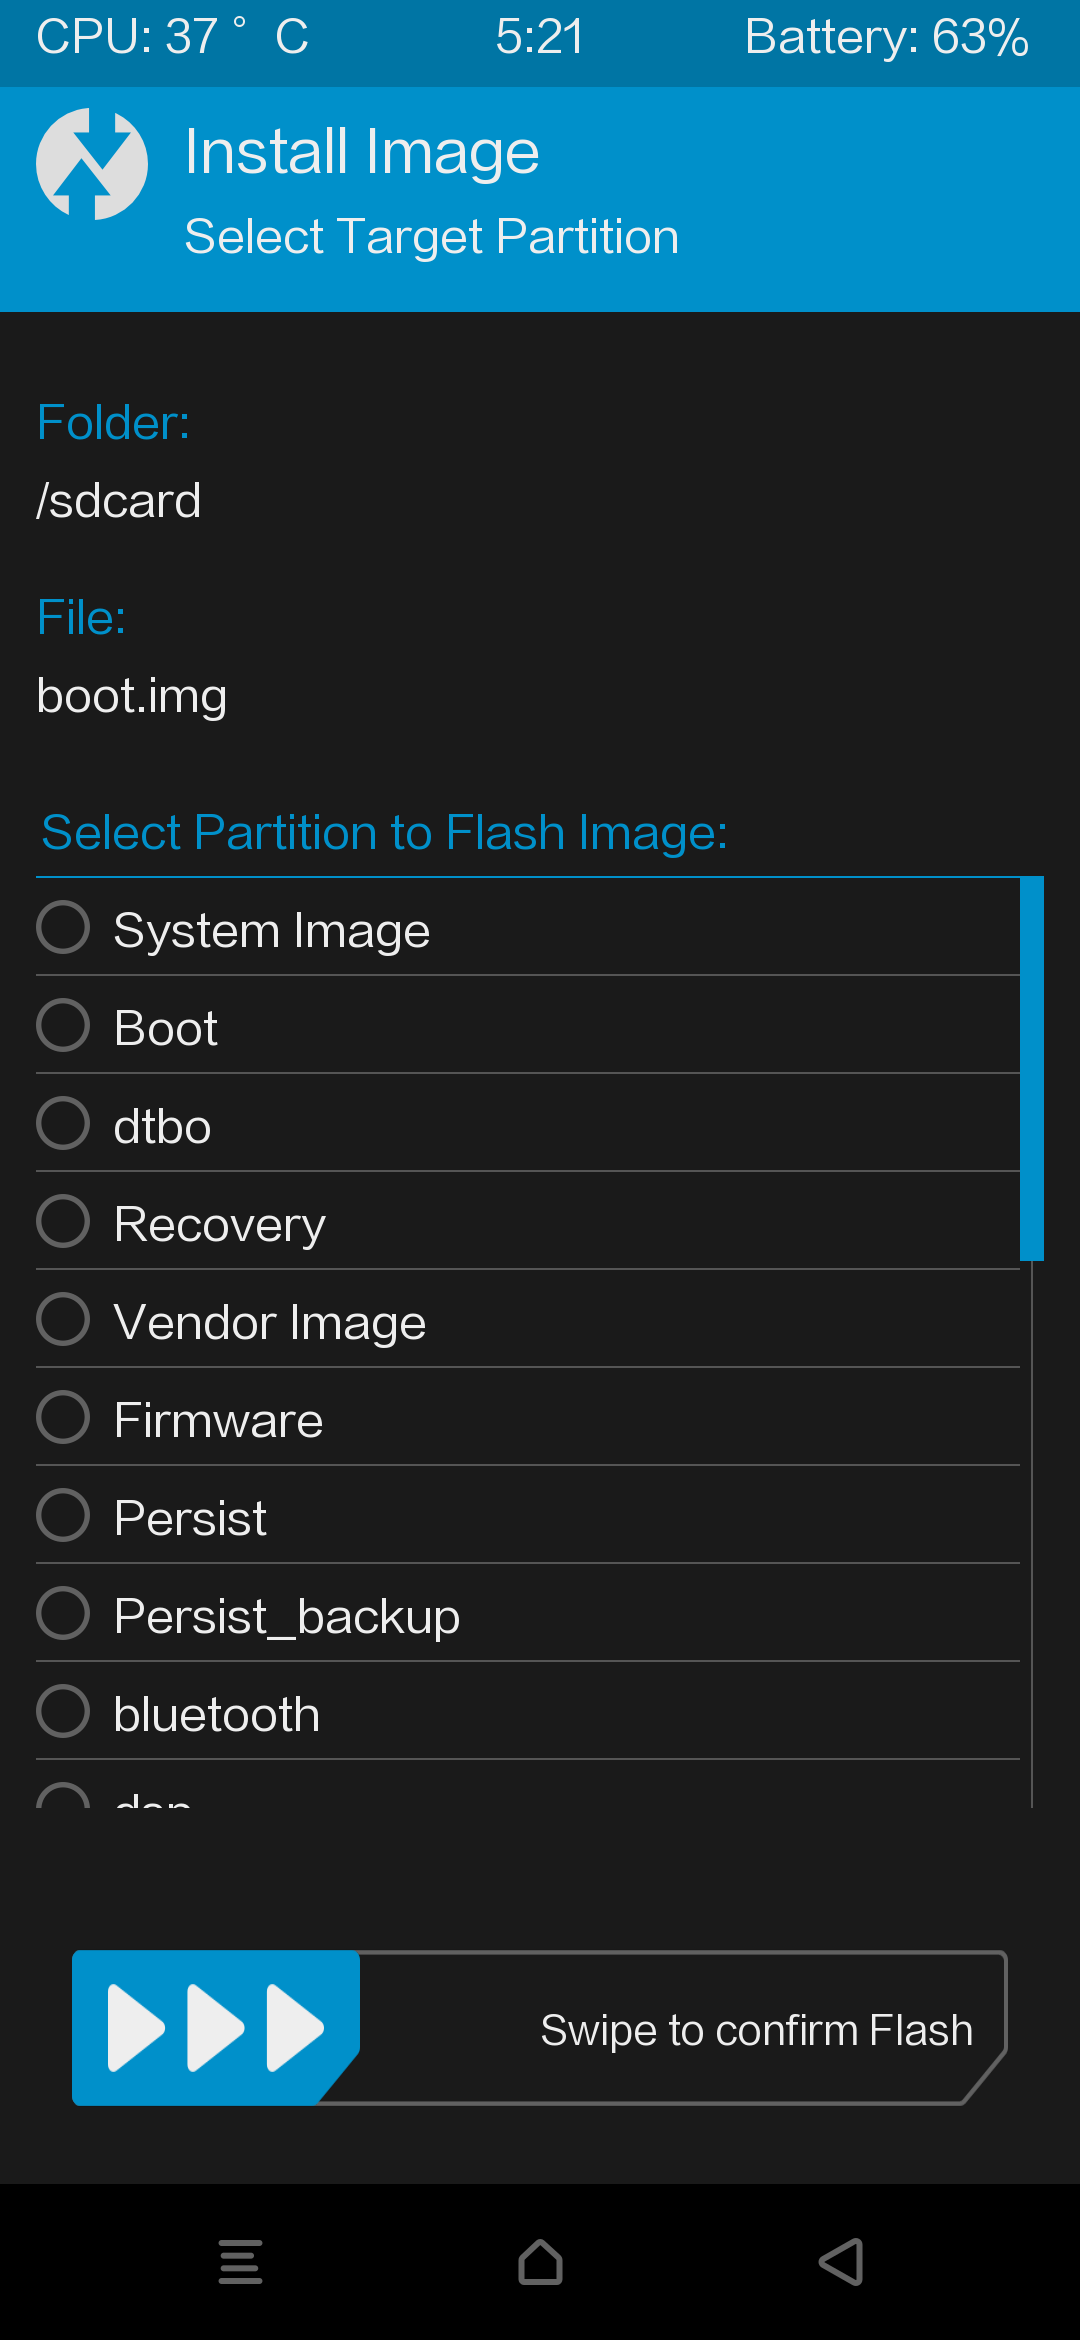
Task: Tap the /sdcard folder path
Action: pyautogui.click(x=118, y=500)
